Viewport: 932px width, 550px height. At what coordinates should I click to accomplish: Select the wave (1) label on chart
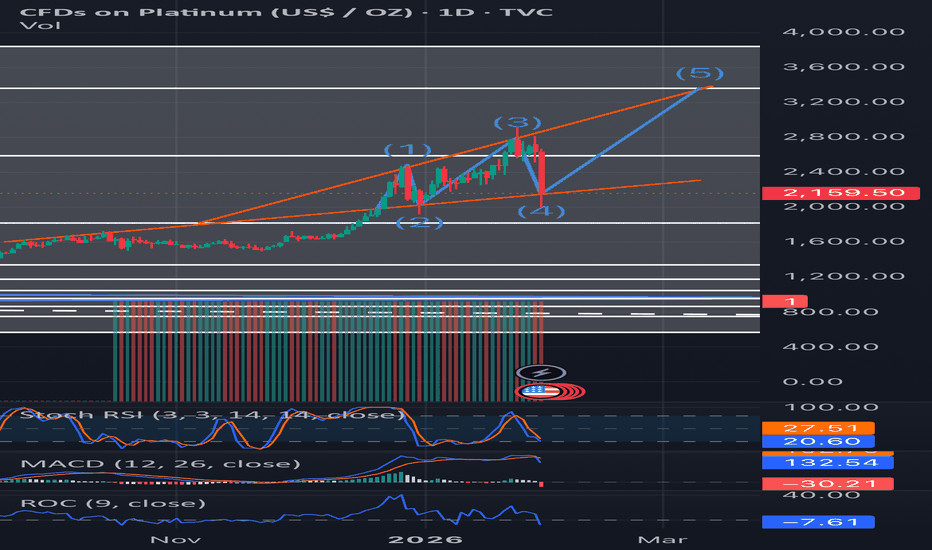(x=409, y=151)
